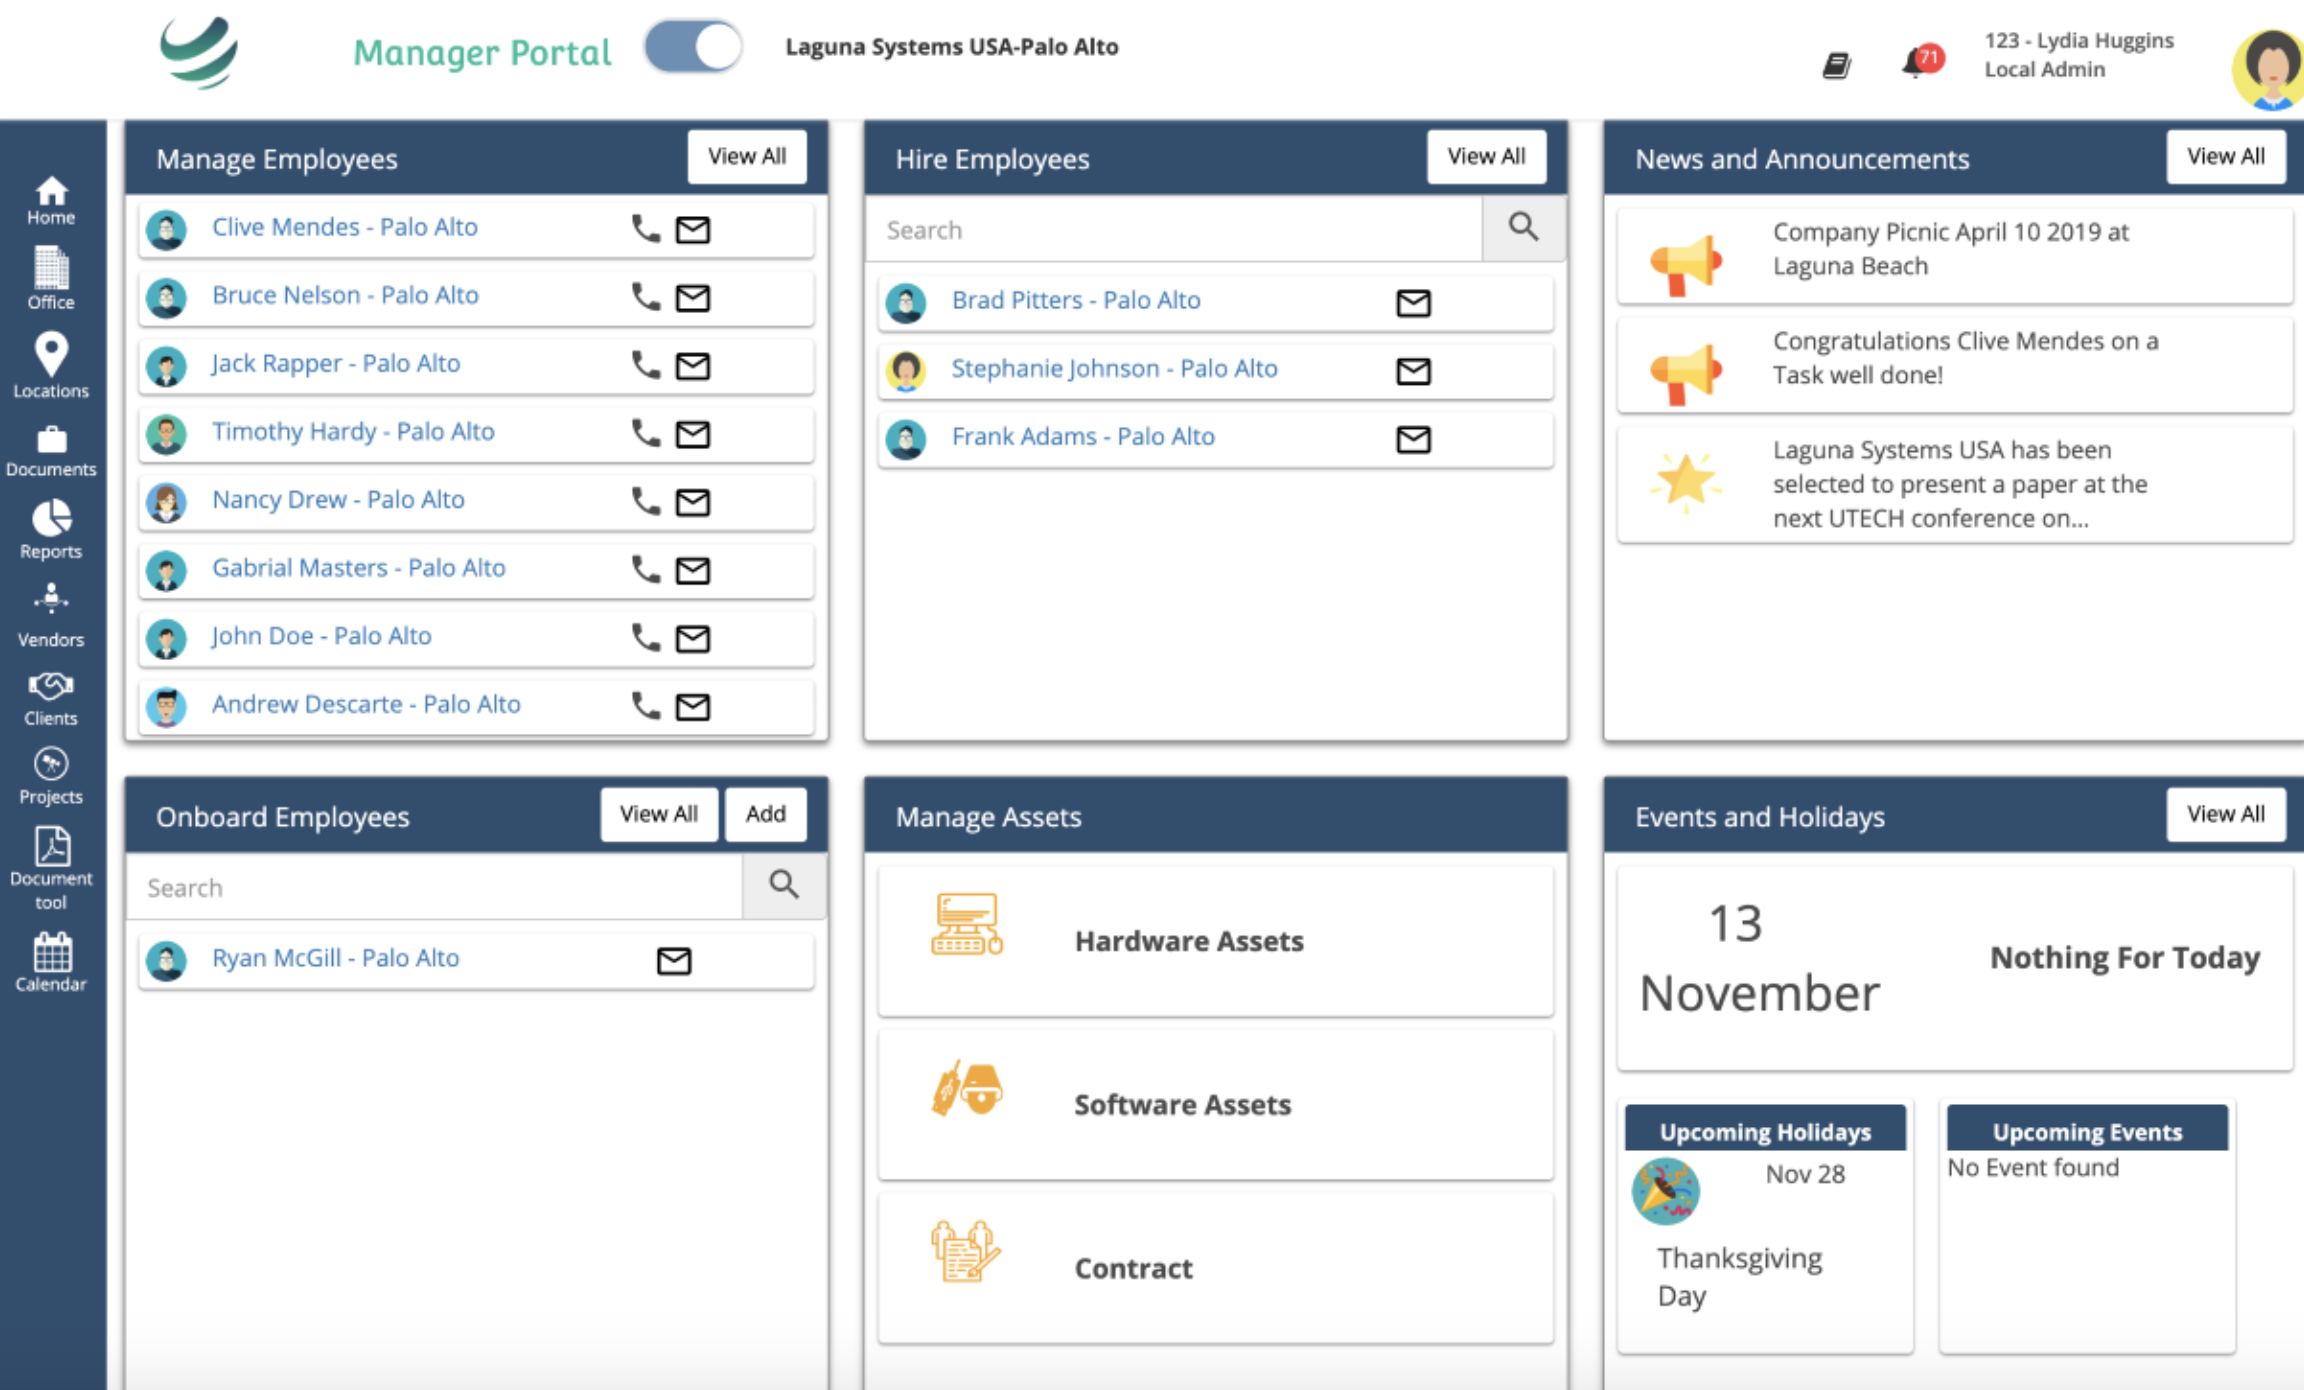Viewport: 2304px width, 1390px height.
Task: Open Company Picnic announcement
Action: pyautogui.click(x=1952, y=250)
